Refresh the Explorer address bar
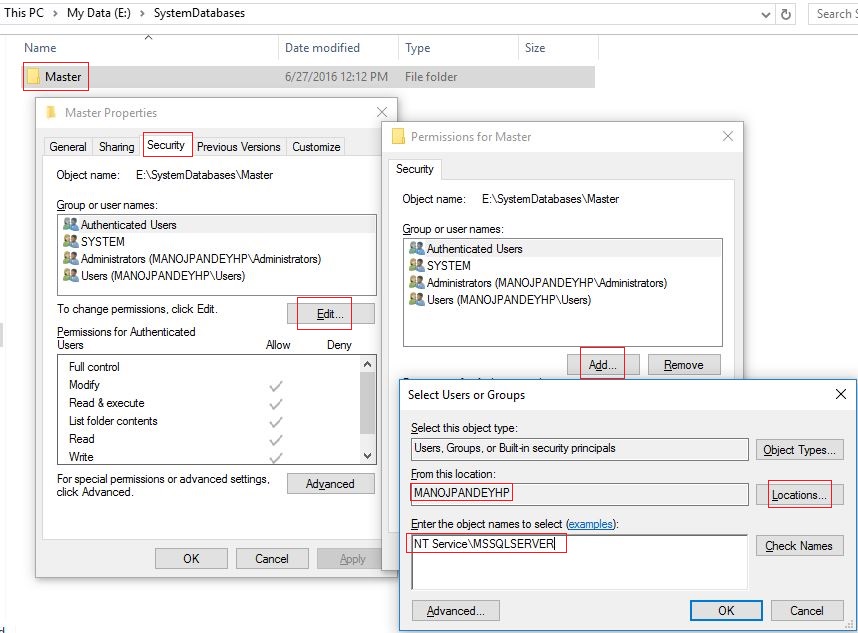 pyautogui.click(x=786, y=14)
